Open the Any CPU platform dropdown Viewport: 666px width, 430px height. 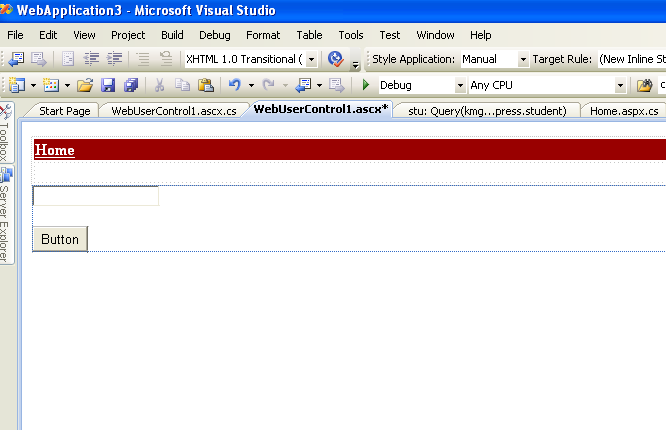click(x=620, y=85)
